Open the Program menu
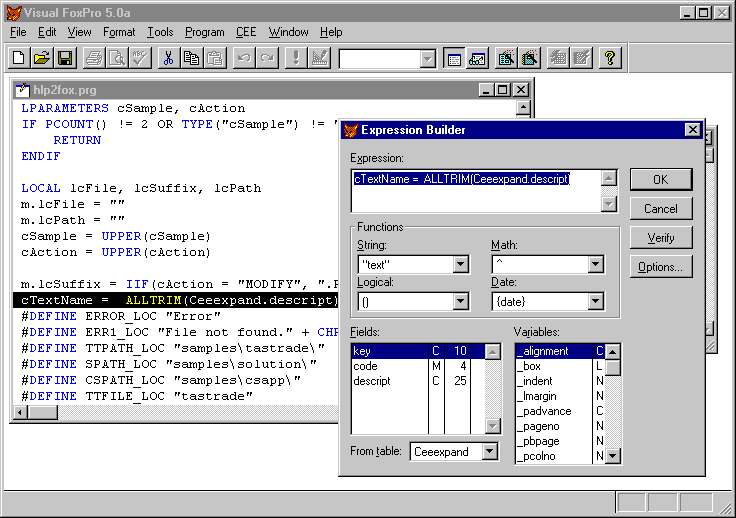The width and height of the screenshot is (736, 518). pos(204,32)
